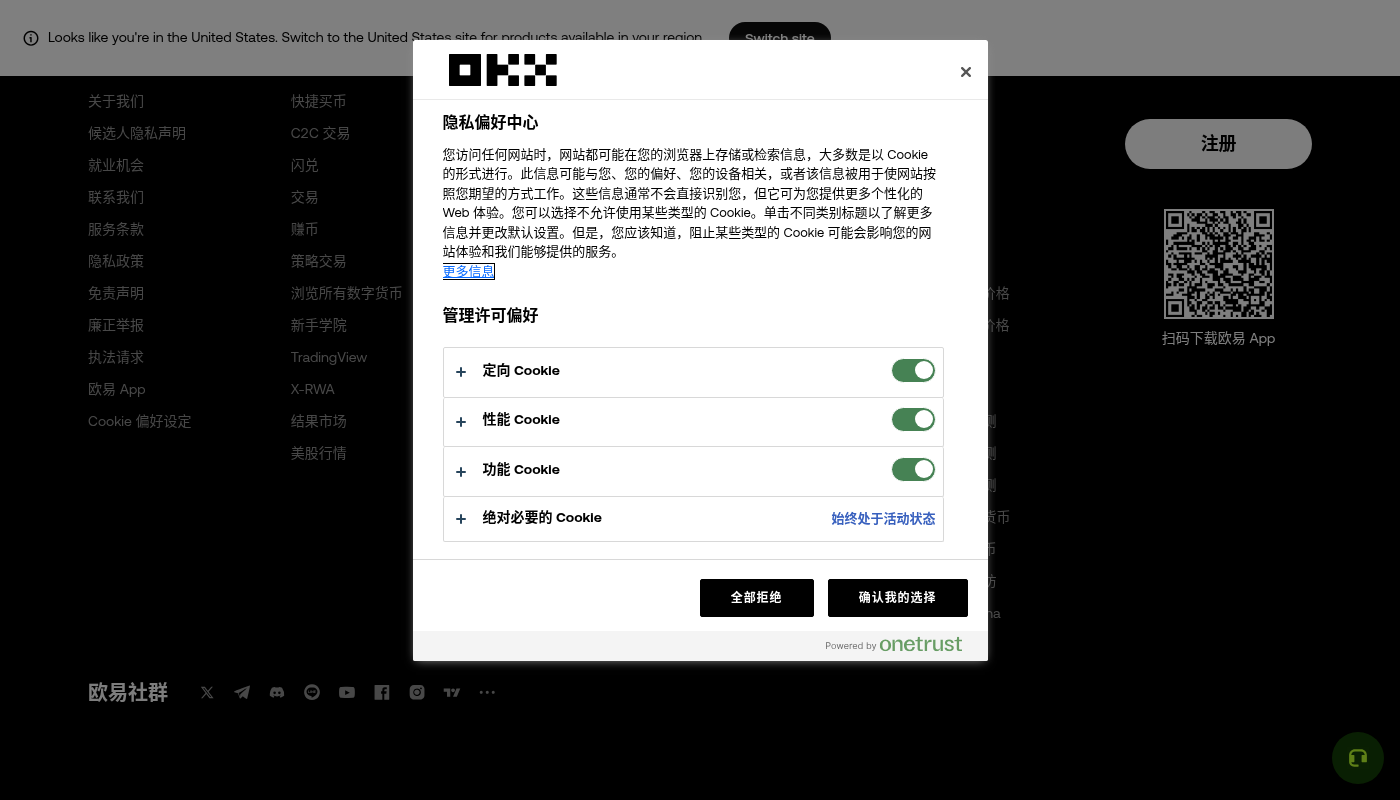Click 始终处于活动状态 status text
The height and width of the screenshot is (800, 1400).
coord(884,519)
